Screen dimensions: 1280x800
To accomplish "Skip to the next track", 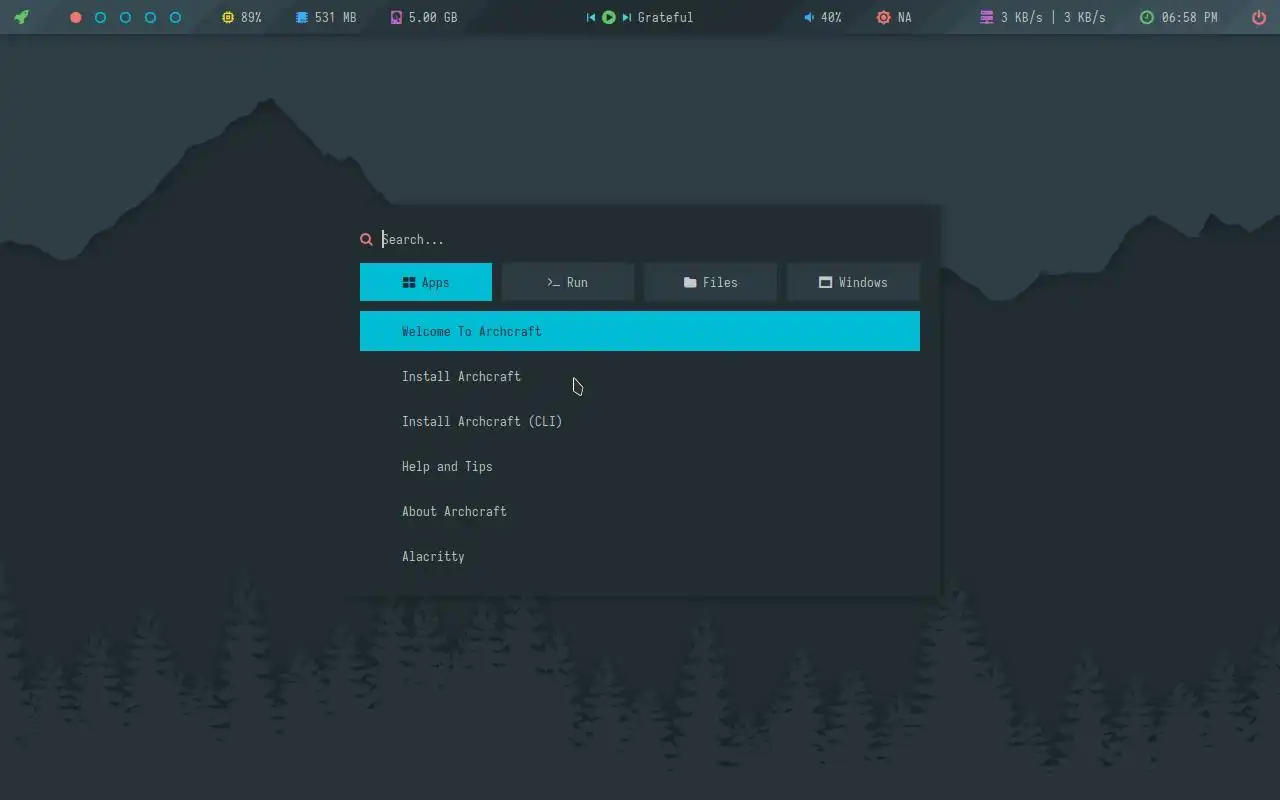I will (626, 17).
